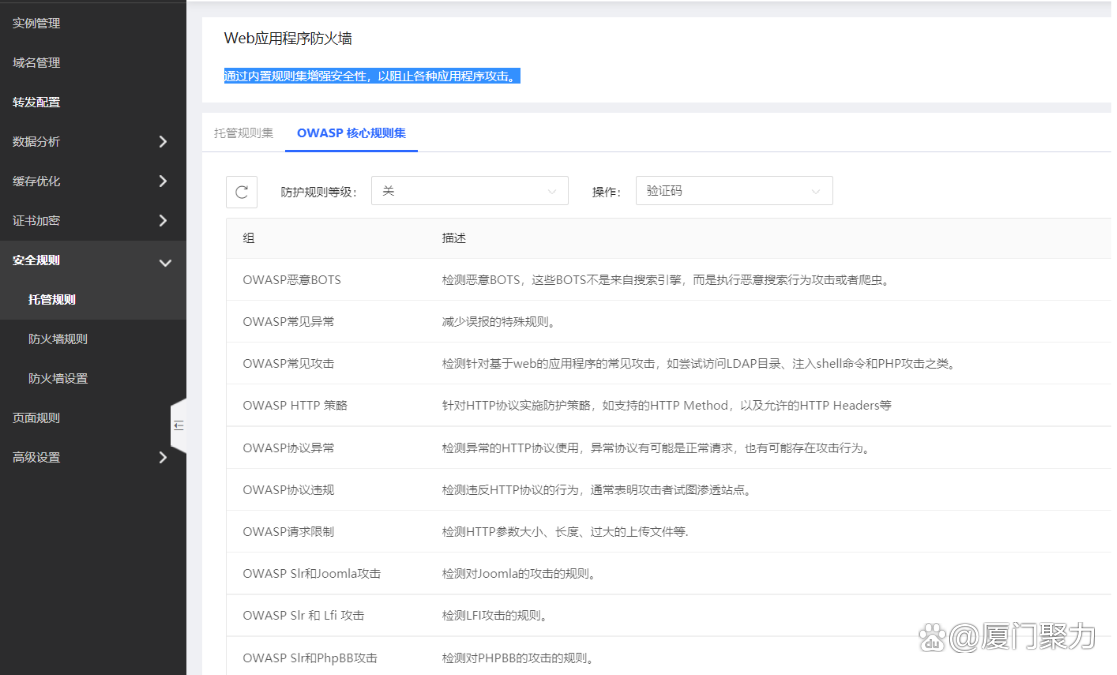Collapse sidebar with the handle icon
This screenshot has height=675, width=1117.
pyautogui.click(x=179, y=425)
